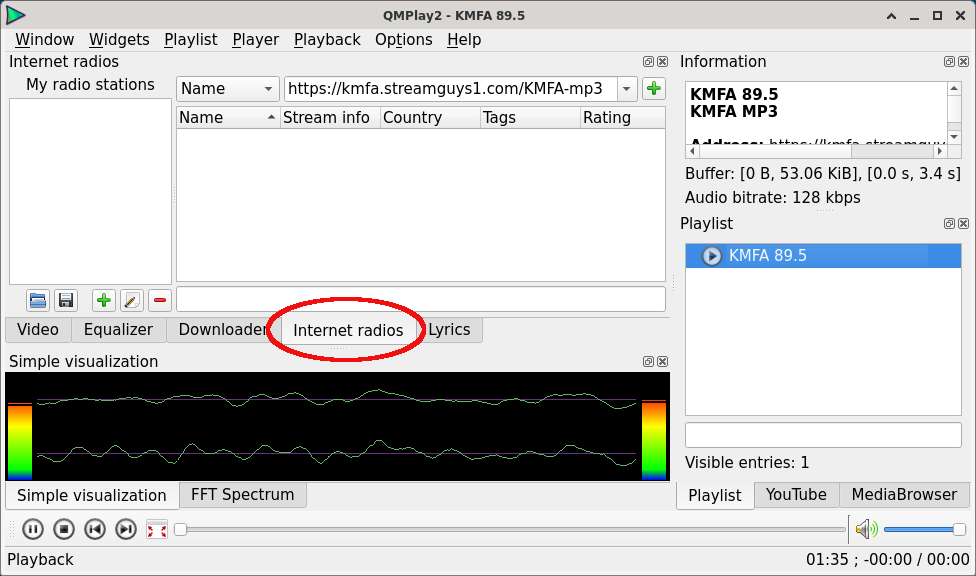Stop playback with the stop button
This screenshot has height=576, width=976.
coord(63,529)
